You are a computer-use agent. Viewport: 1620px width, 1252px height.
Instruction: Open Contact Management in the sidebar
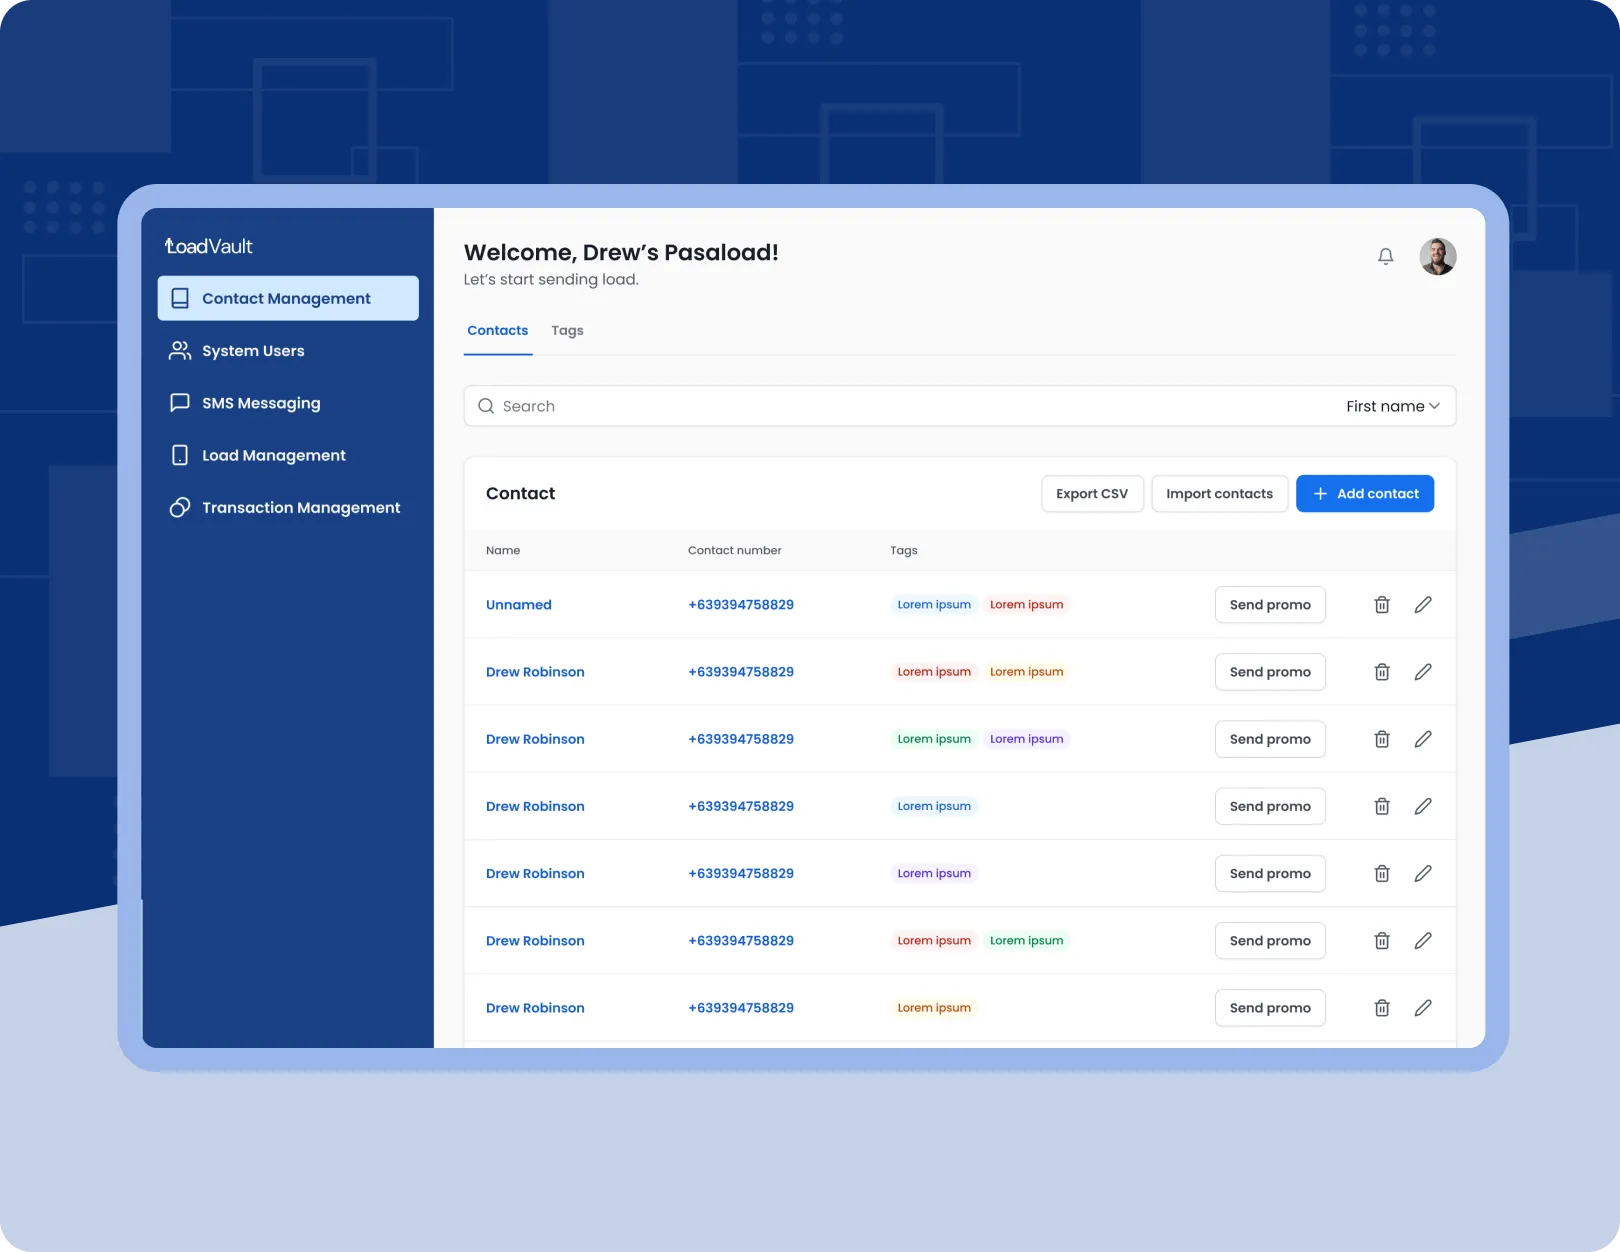[x=288, y=299]
